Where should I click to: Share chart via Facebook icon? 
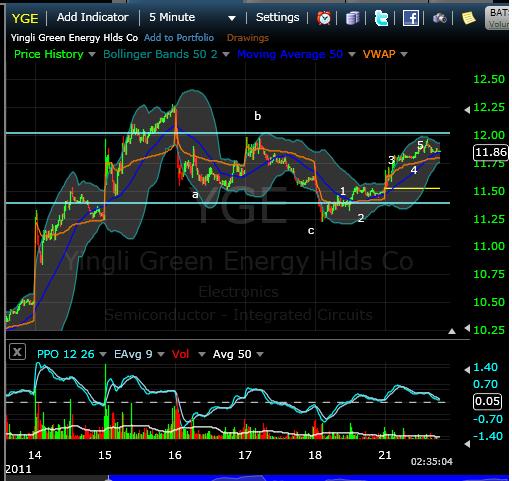coord(411,18)
